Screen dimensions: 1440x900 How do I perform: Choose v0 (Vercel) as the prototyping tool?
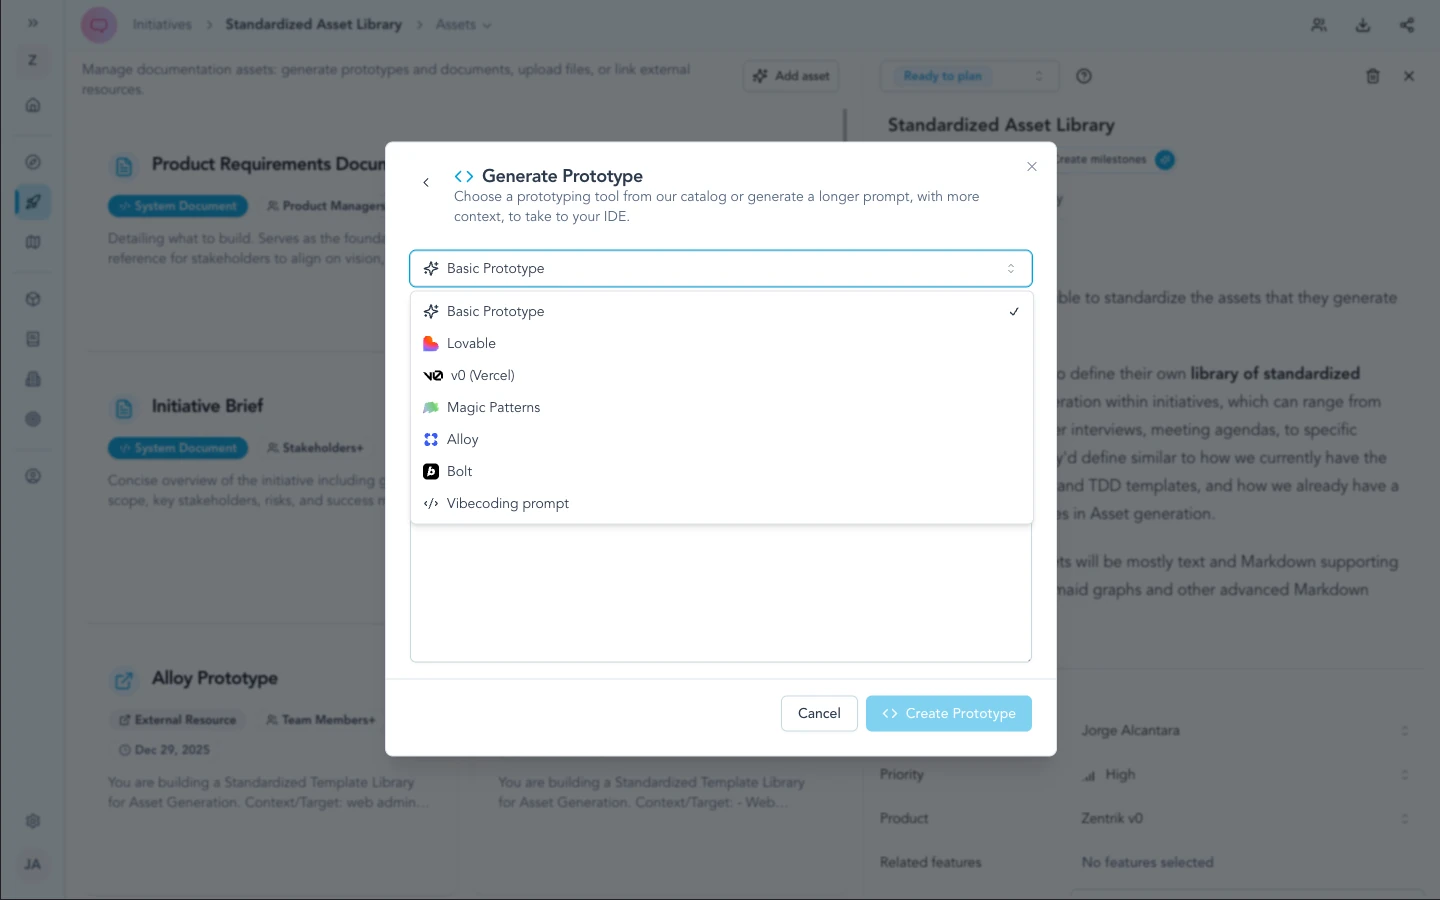click(x=481, y=375)
